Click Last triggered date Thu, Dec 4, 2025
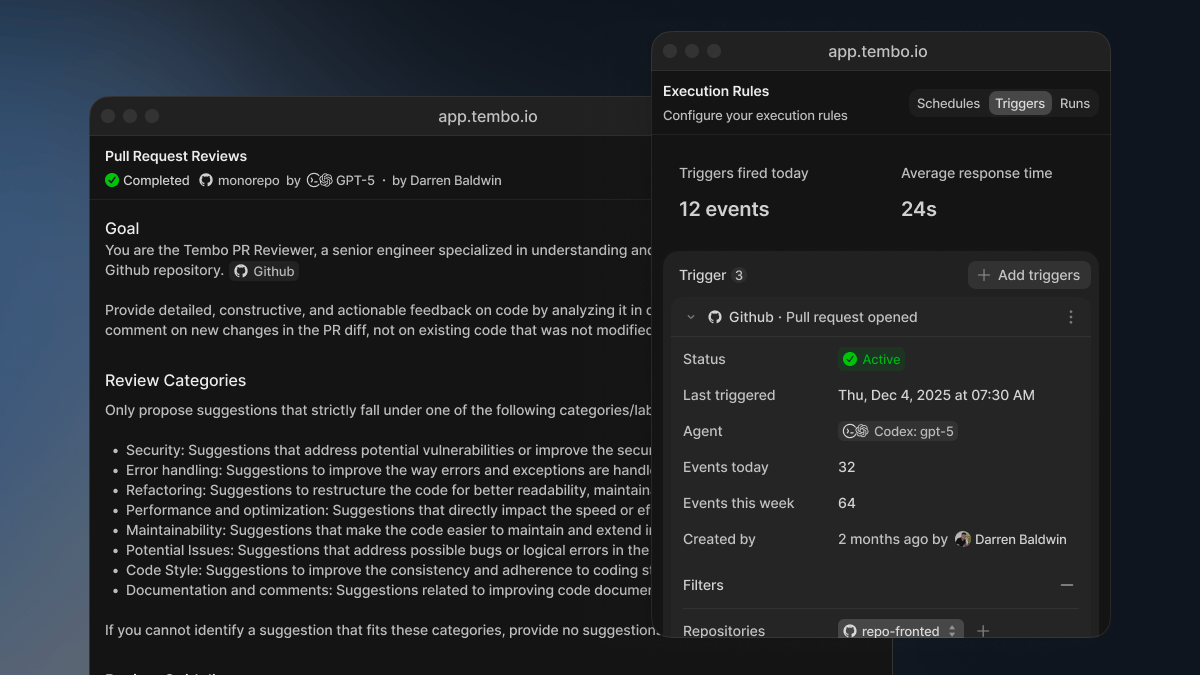 click(x=936, y=395)
